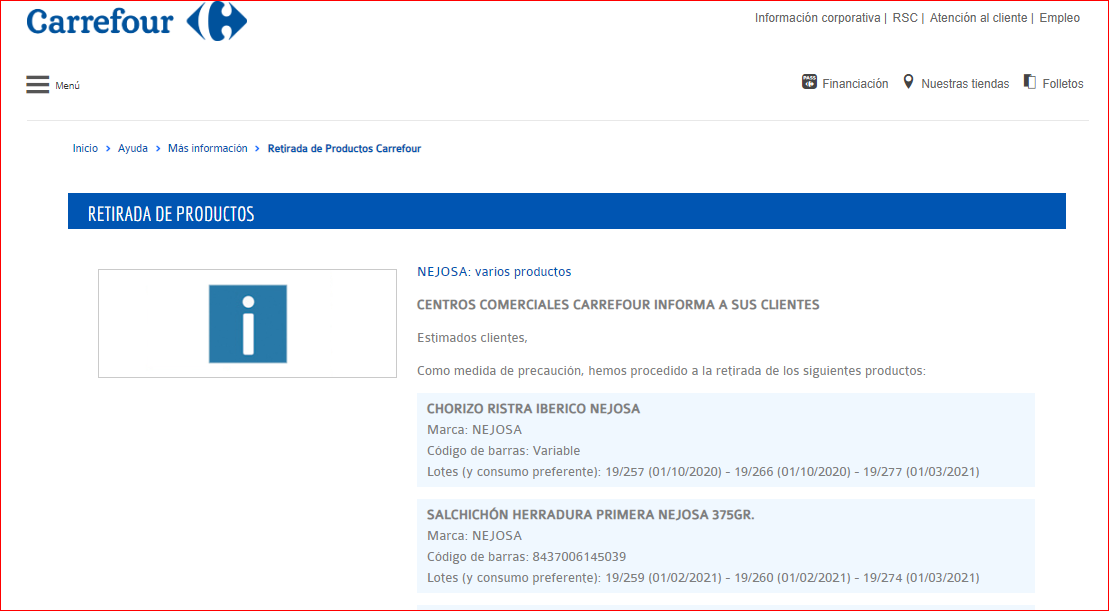Click the Carrefour wordmark text

[100, 21]
